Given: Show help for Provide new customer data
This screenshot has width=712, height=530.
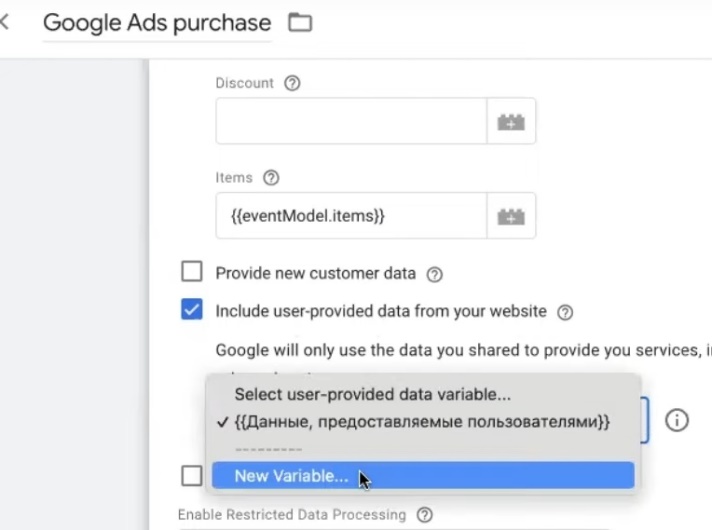Looking at the screenshot, I should click(434, 274).
